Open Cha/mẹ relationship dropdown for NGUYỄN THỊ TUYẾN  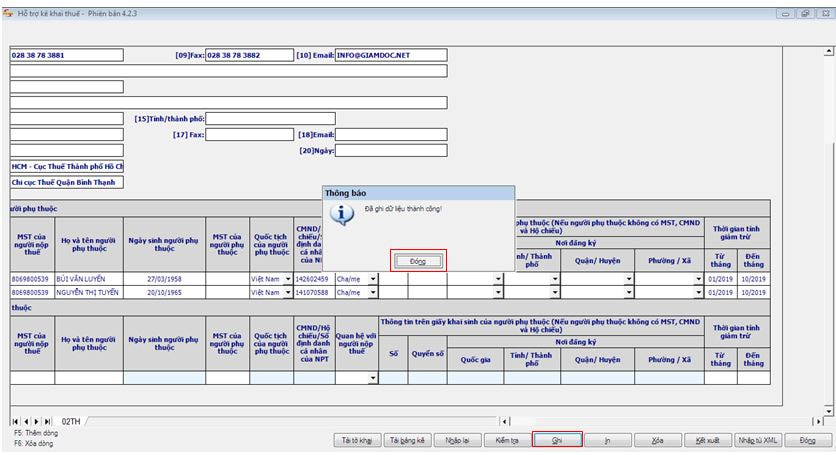(373, 293)
